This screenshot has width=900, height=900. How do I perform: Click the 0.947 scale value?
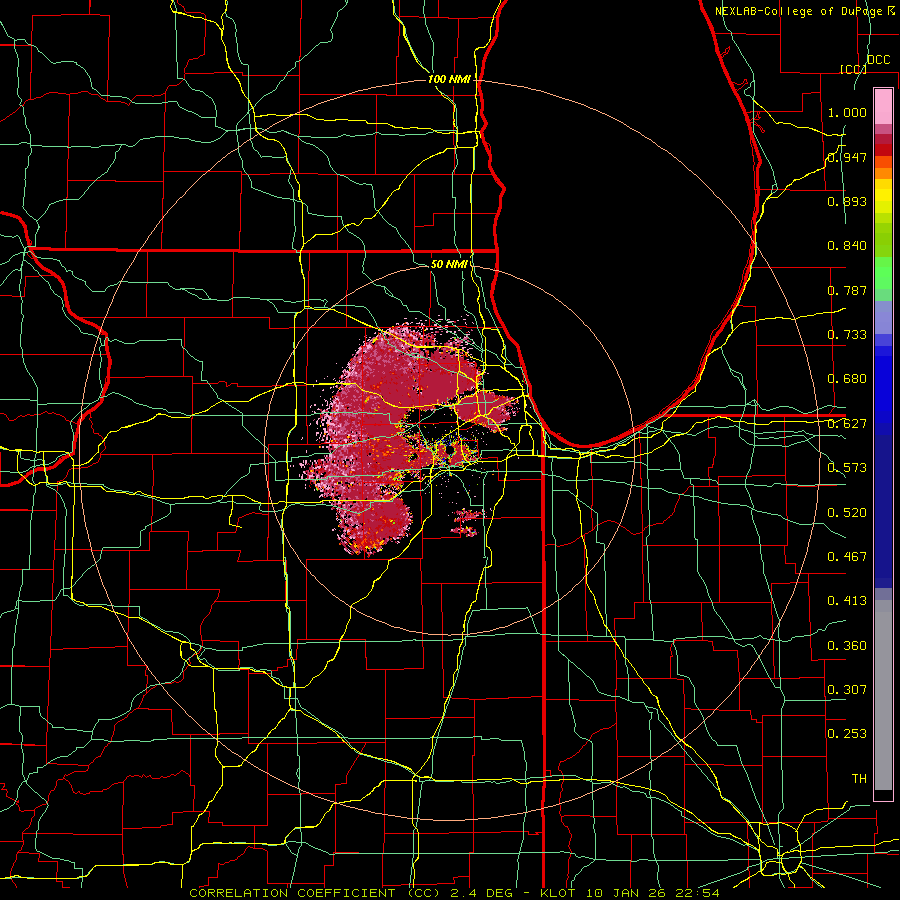point(847,157)
